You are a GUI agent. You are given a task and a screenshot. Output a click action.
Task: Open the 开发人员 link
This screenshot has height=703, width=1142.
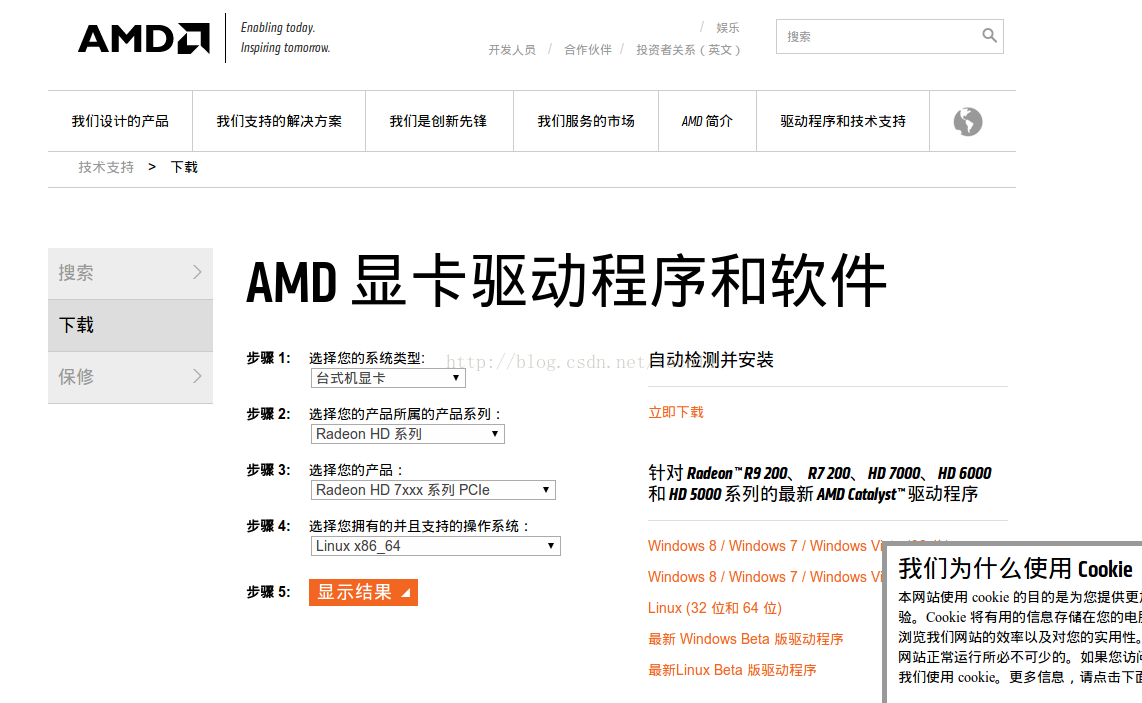click(x=511, y=50)
